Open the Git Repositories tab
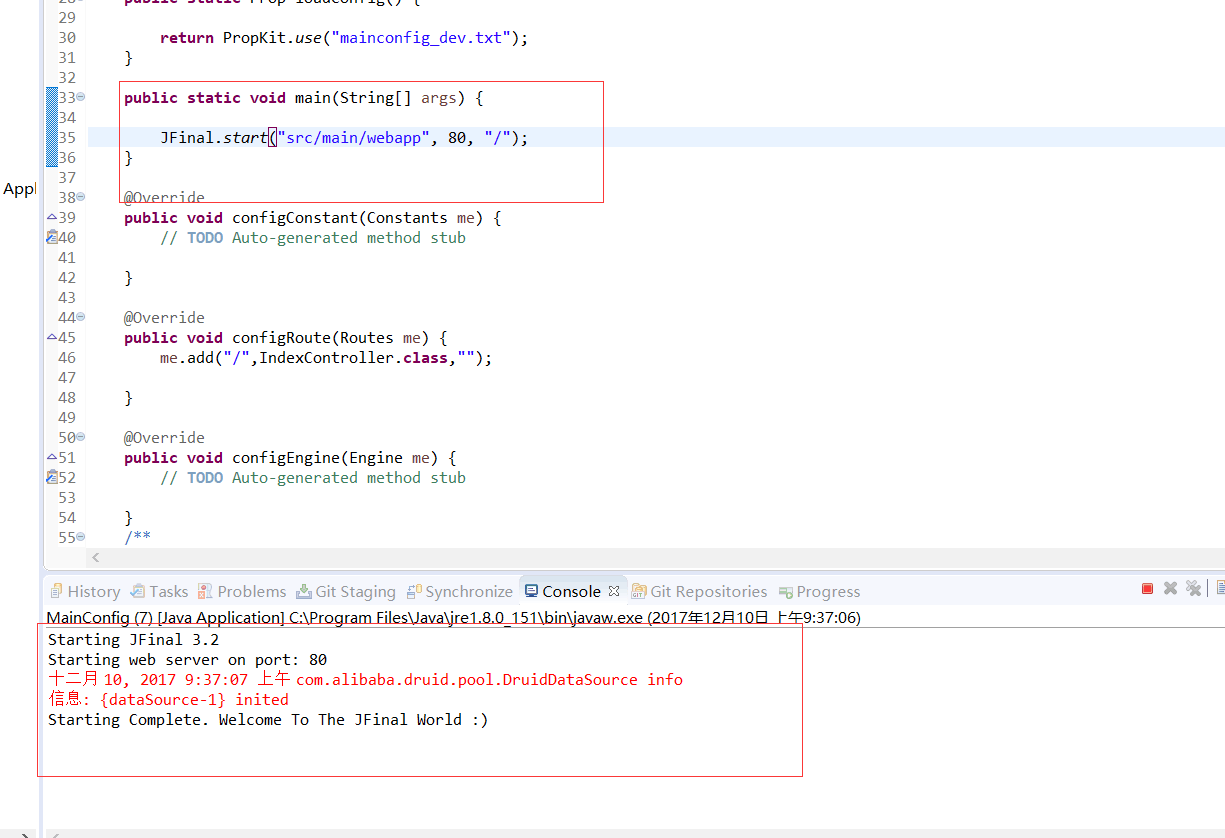 [700, 592]
